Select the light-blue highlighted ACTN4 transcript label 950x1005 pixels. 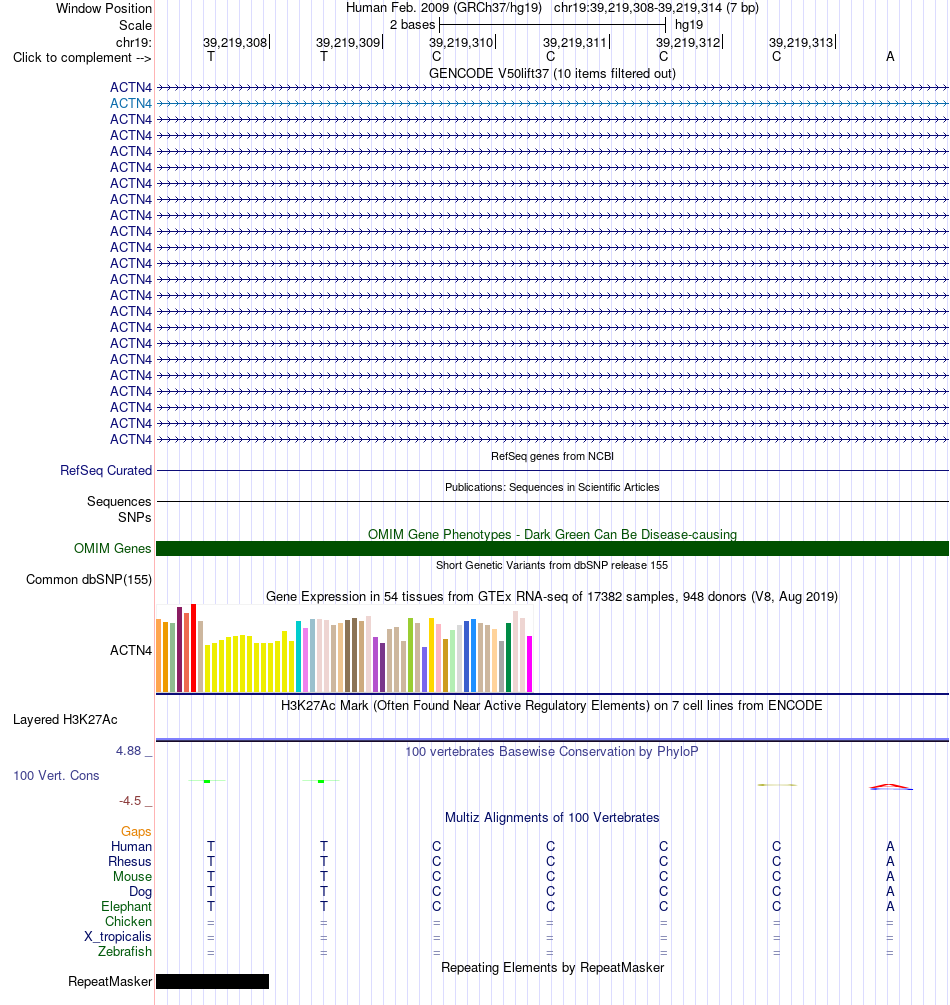tap(131, 103)
